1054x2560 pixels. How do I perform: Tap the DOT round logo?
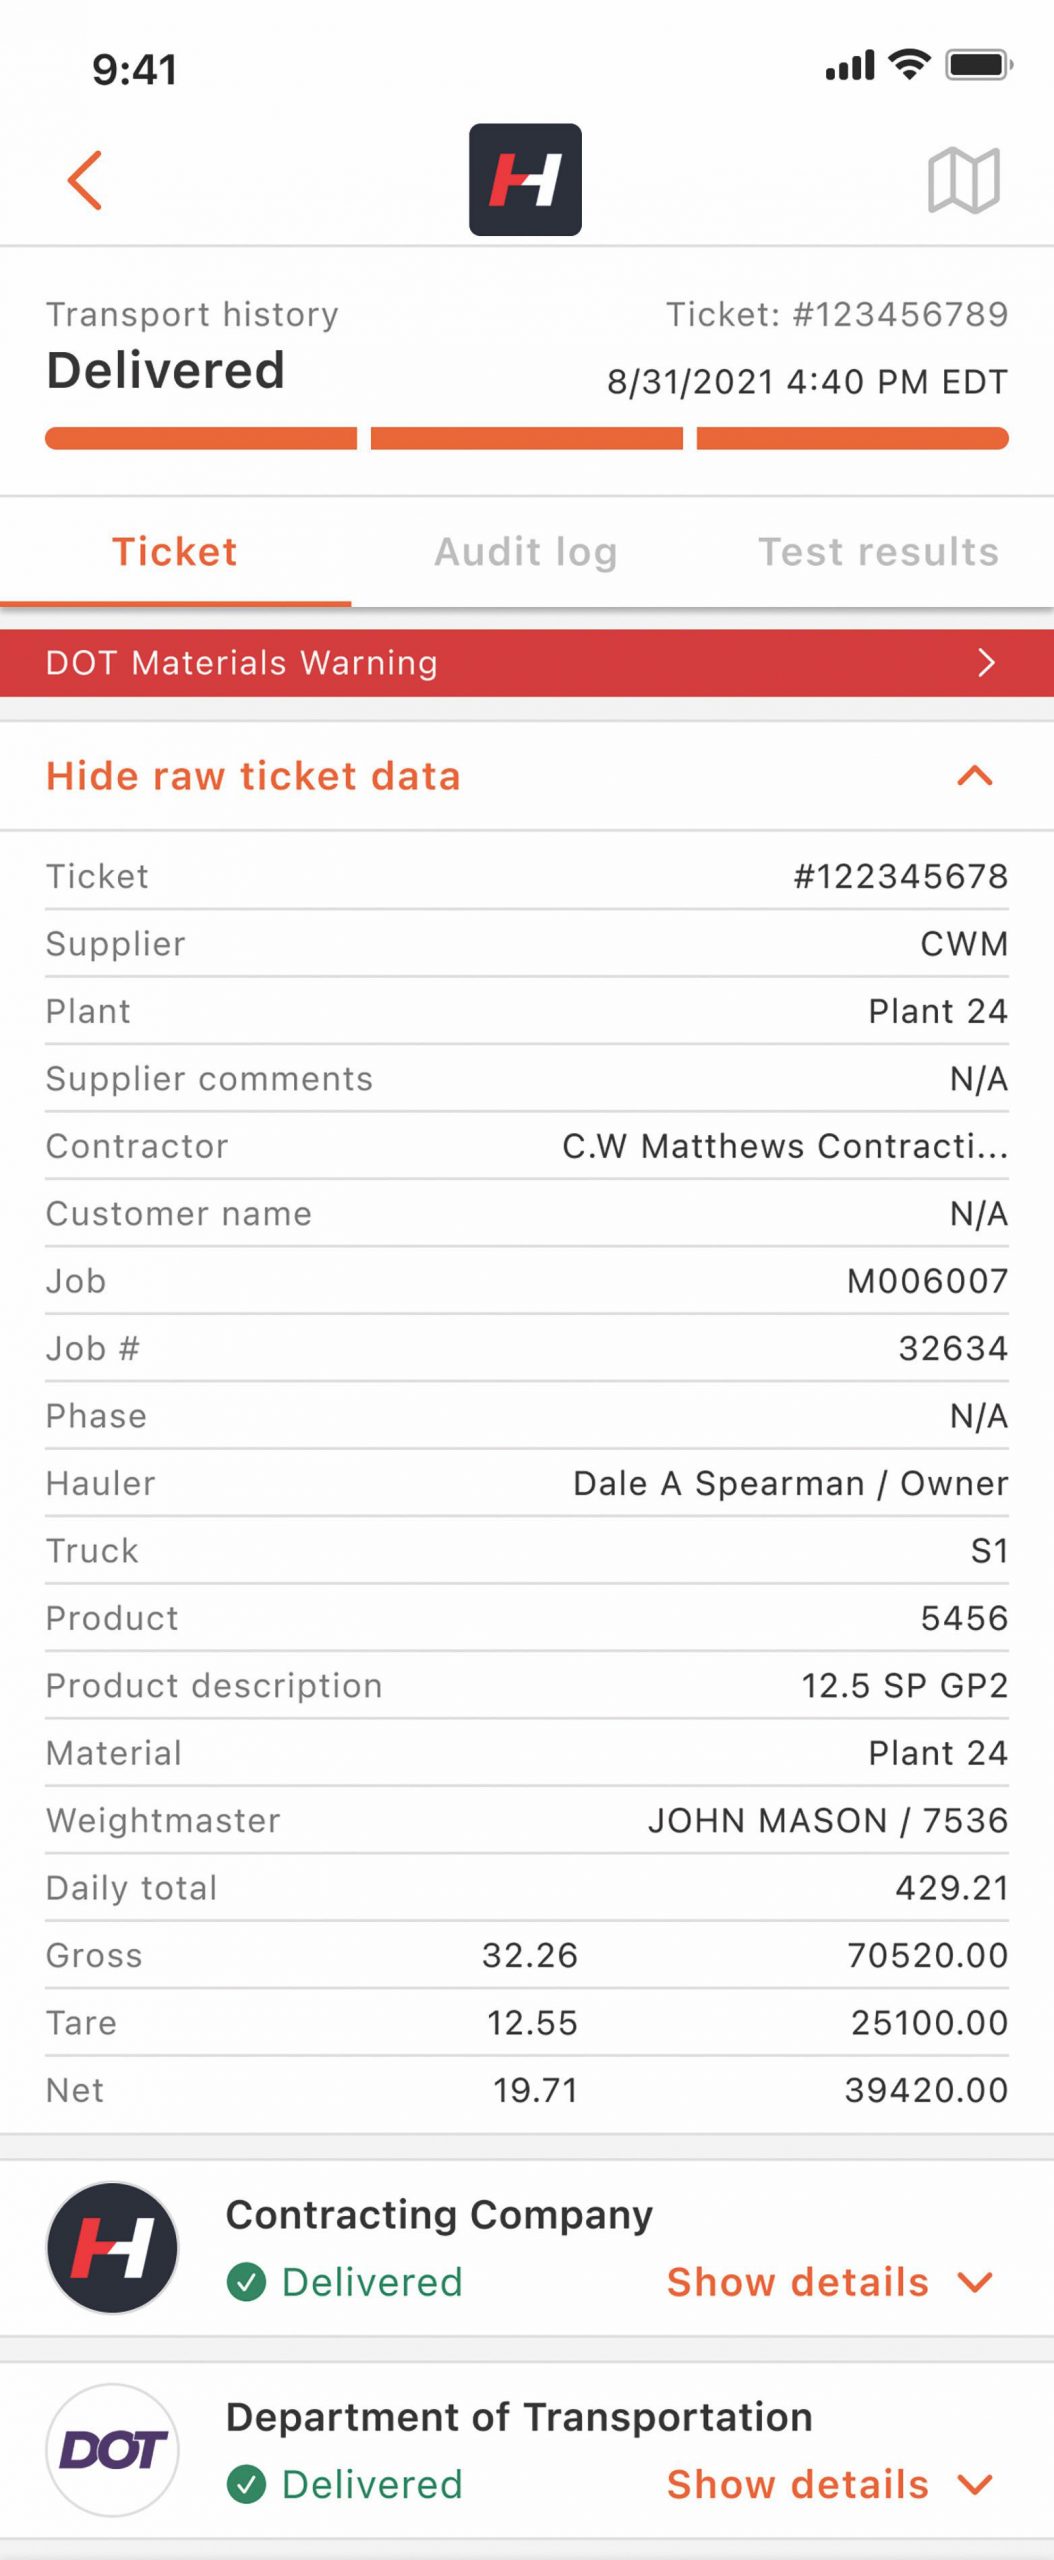click(113, 2450)
